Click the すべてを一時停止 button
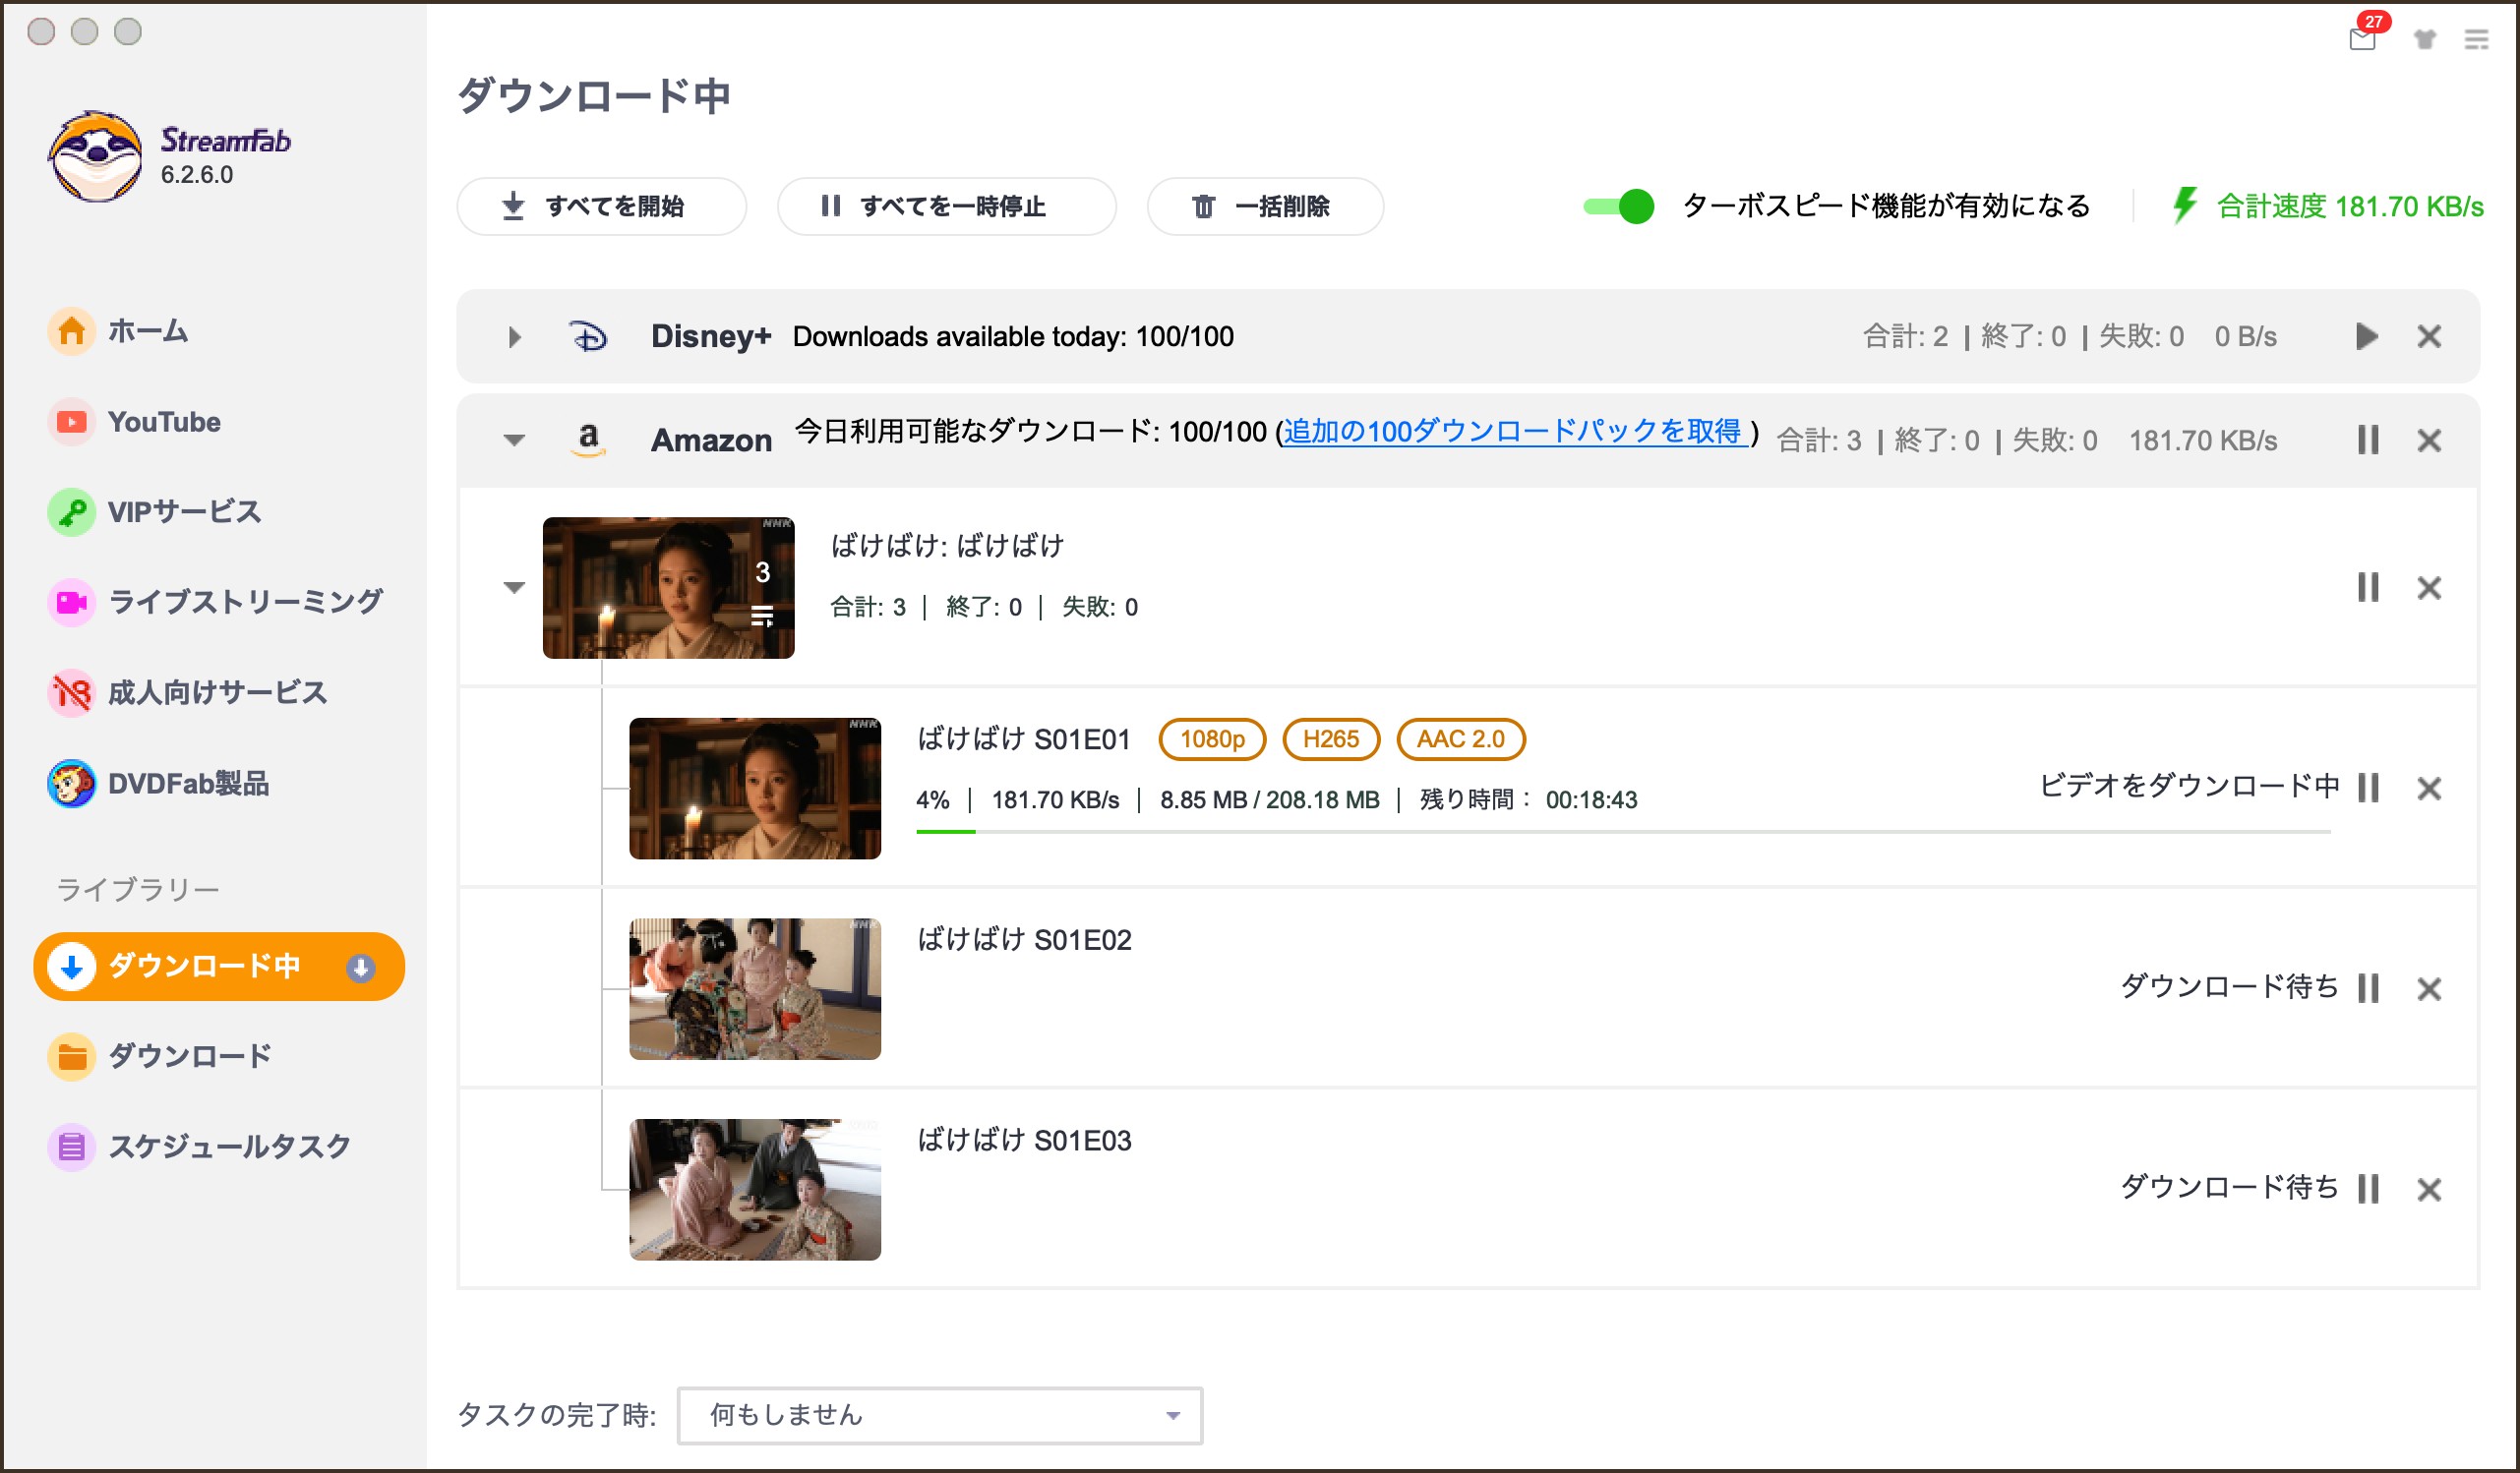Image resolution: width=2520 pixels, height=1473 pixels. (x=946, y=206)
